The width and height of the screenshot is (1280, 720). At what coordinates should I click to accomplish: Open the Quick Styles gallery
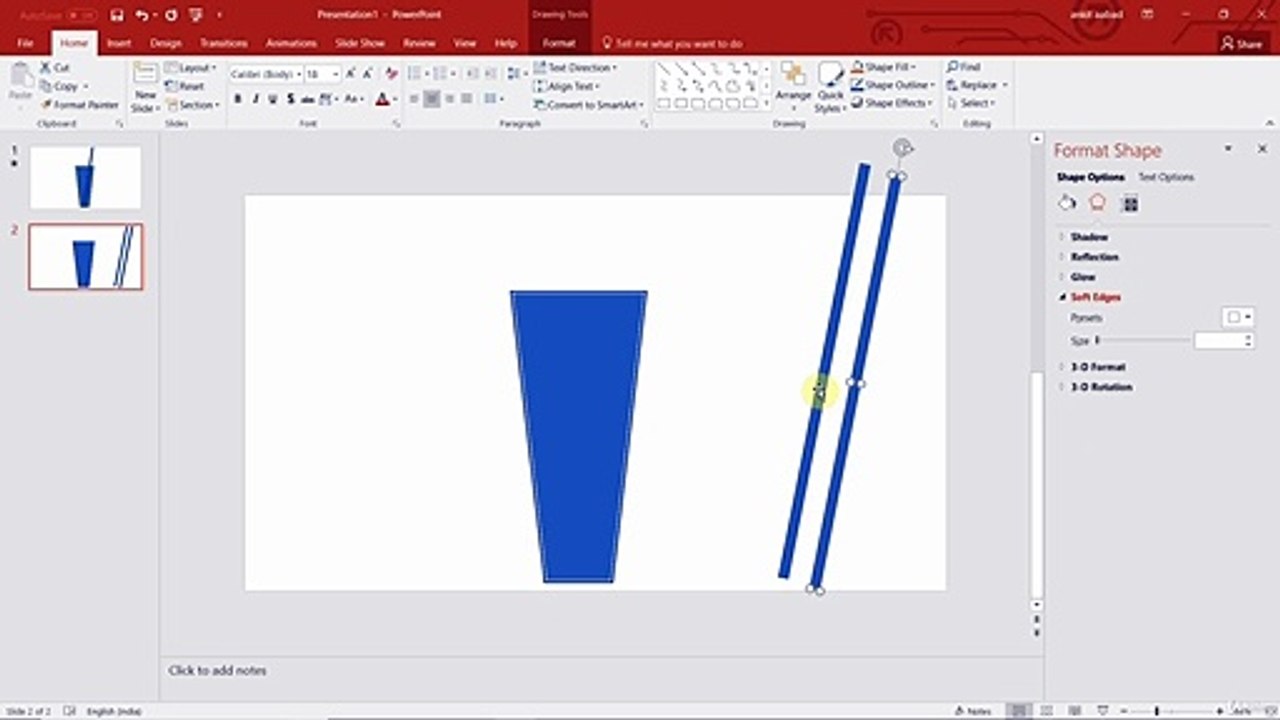[830, 88]
